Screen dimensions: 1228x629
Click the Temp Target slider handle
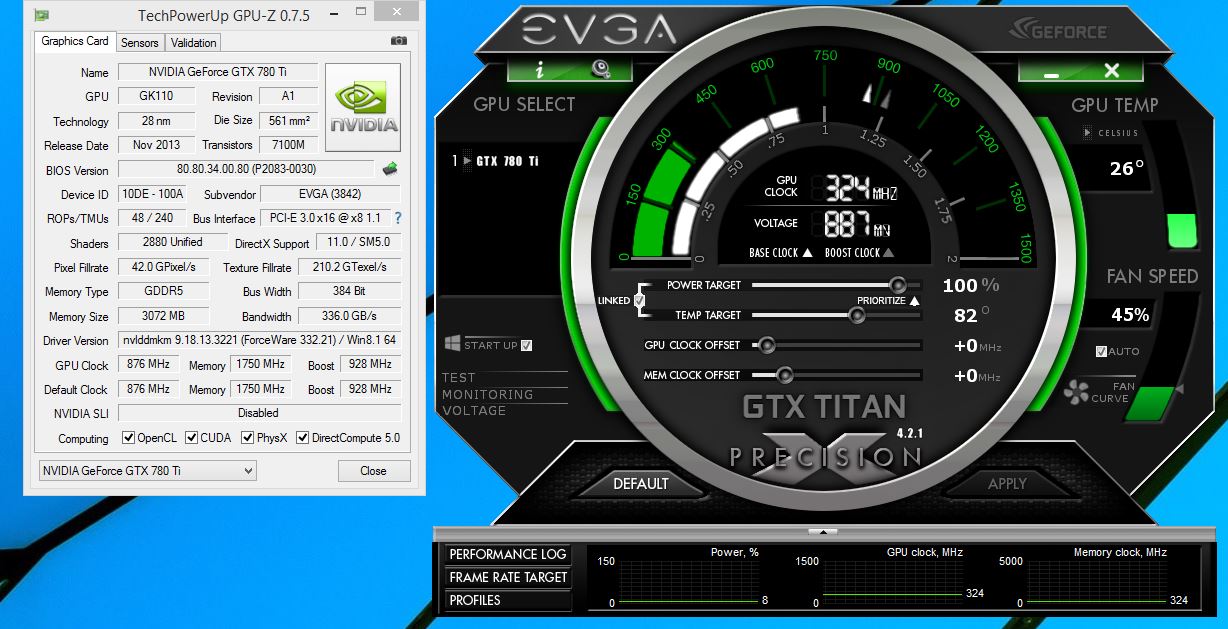pyautogui.click(x=856, y=315)
